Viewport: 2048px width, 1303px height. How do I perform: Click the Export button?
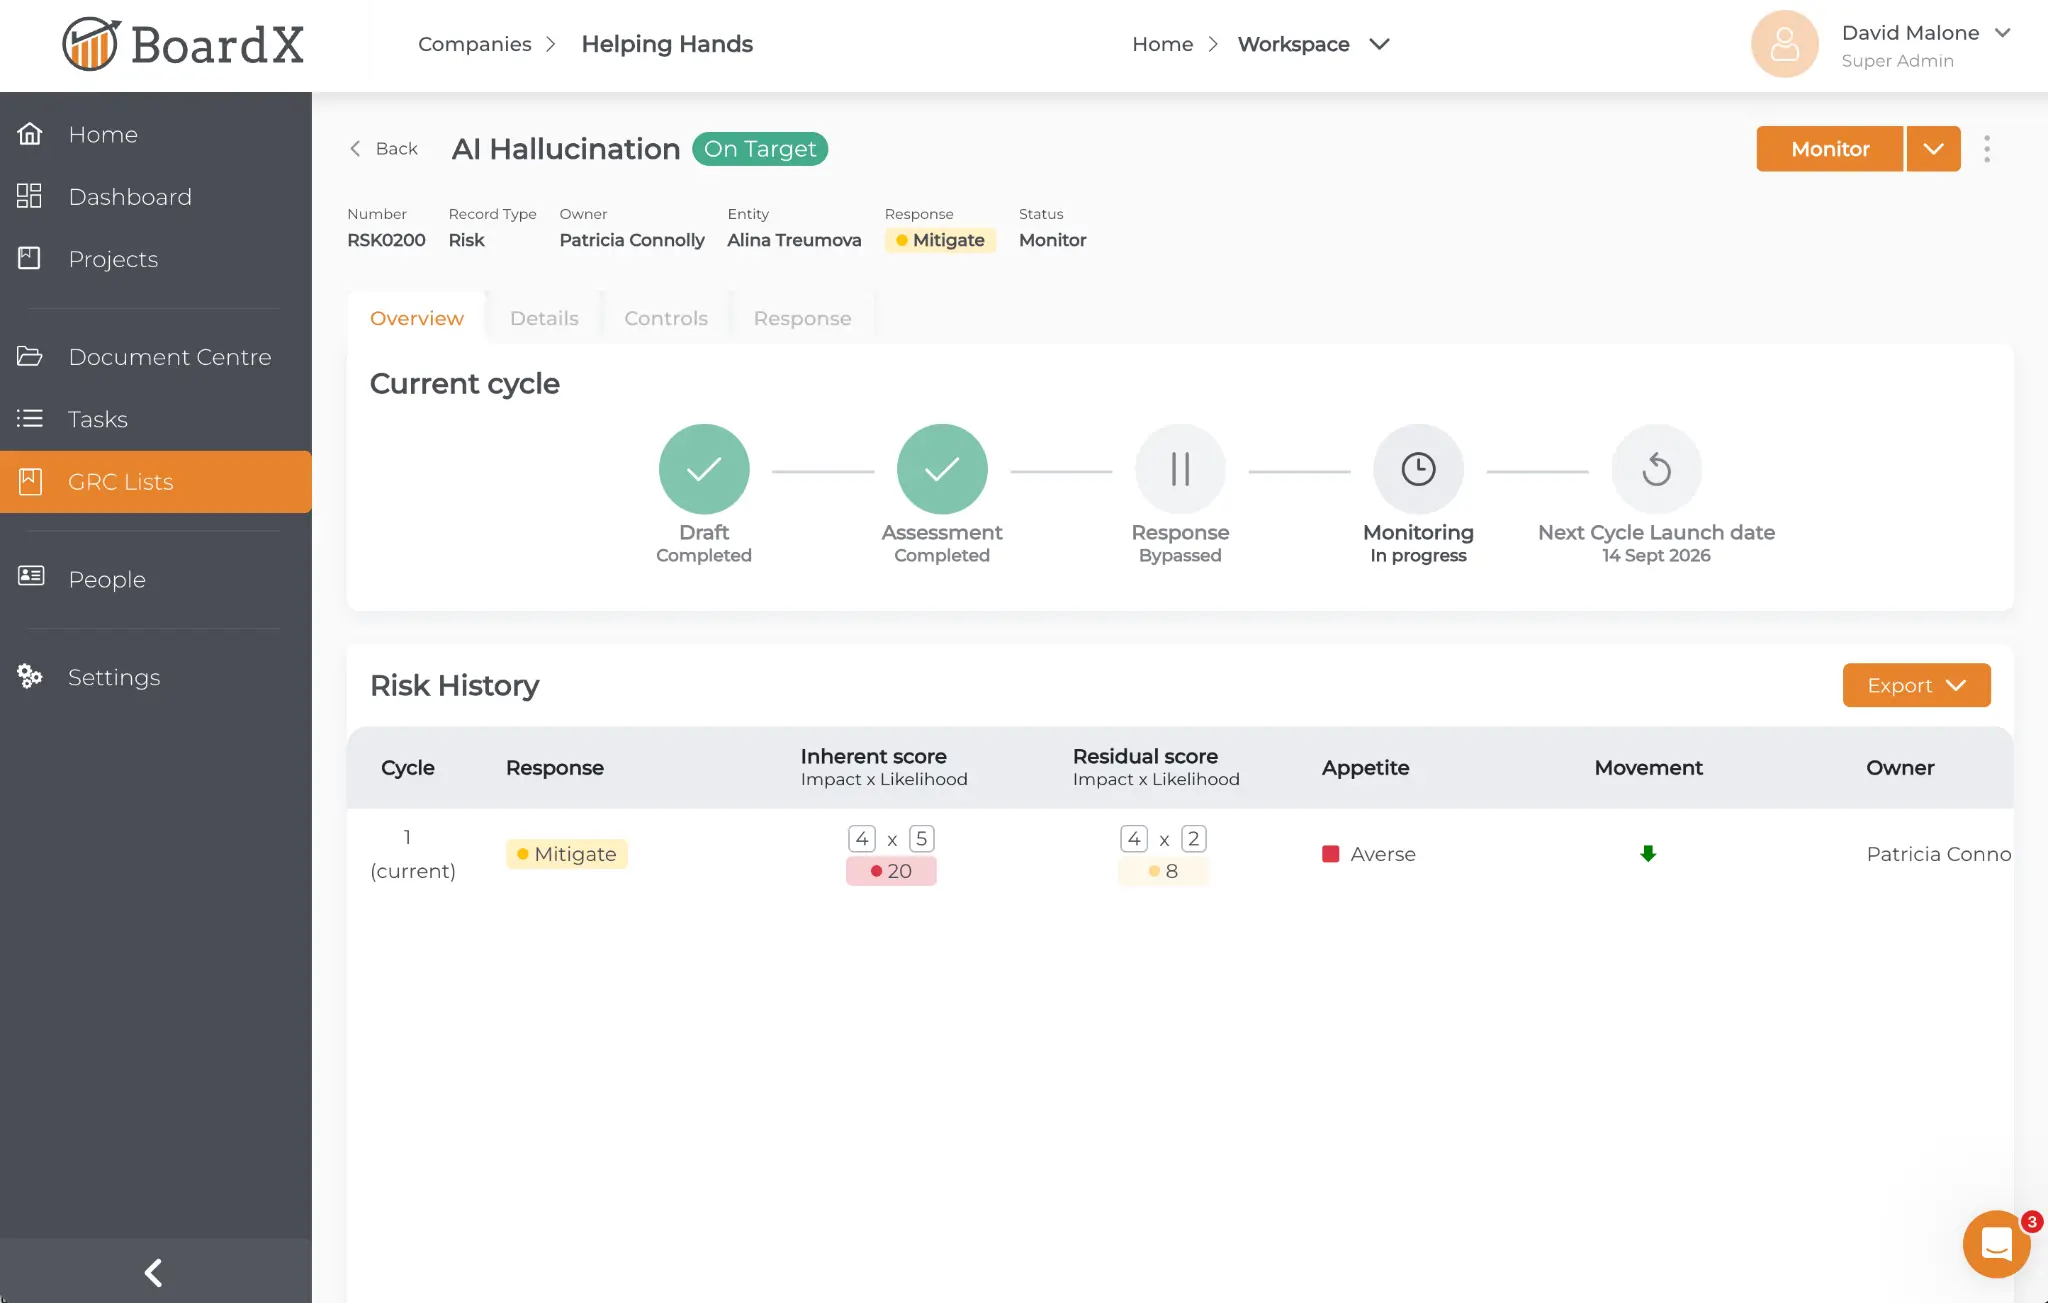pos(1915,685)
